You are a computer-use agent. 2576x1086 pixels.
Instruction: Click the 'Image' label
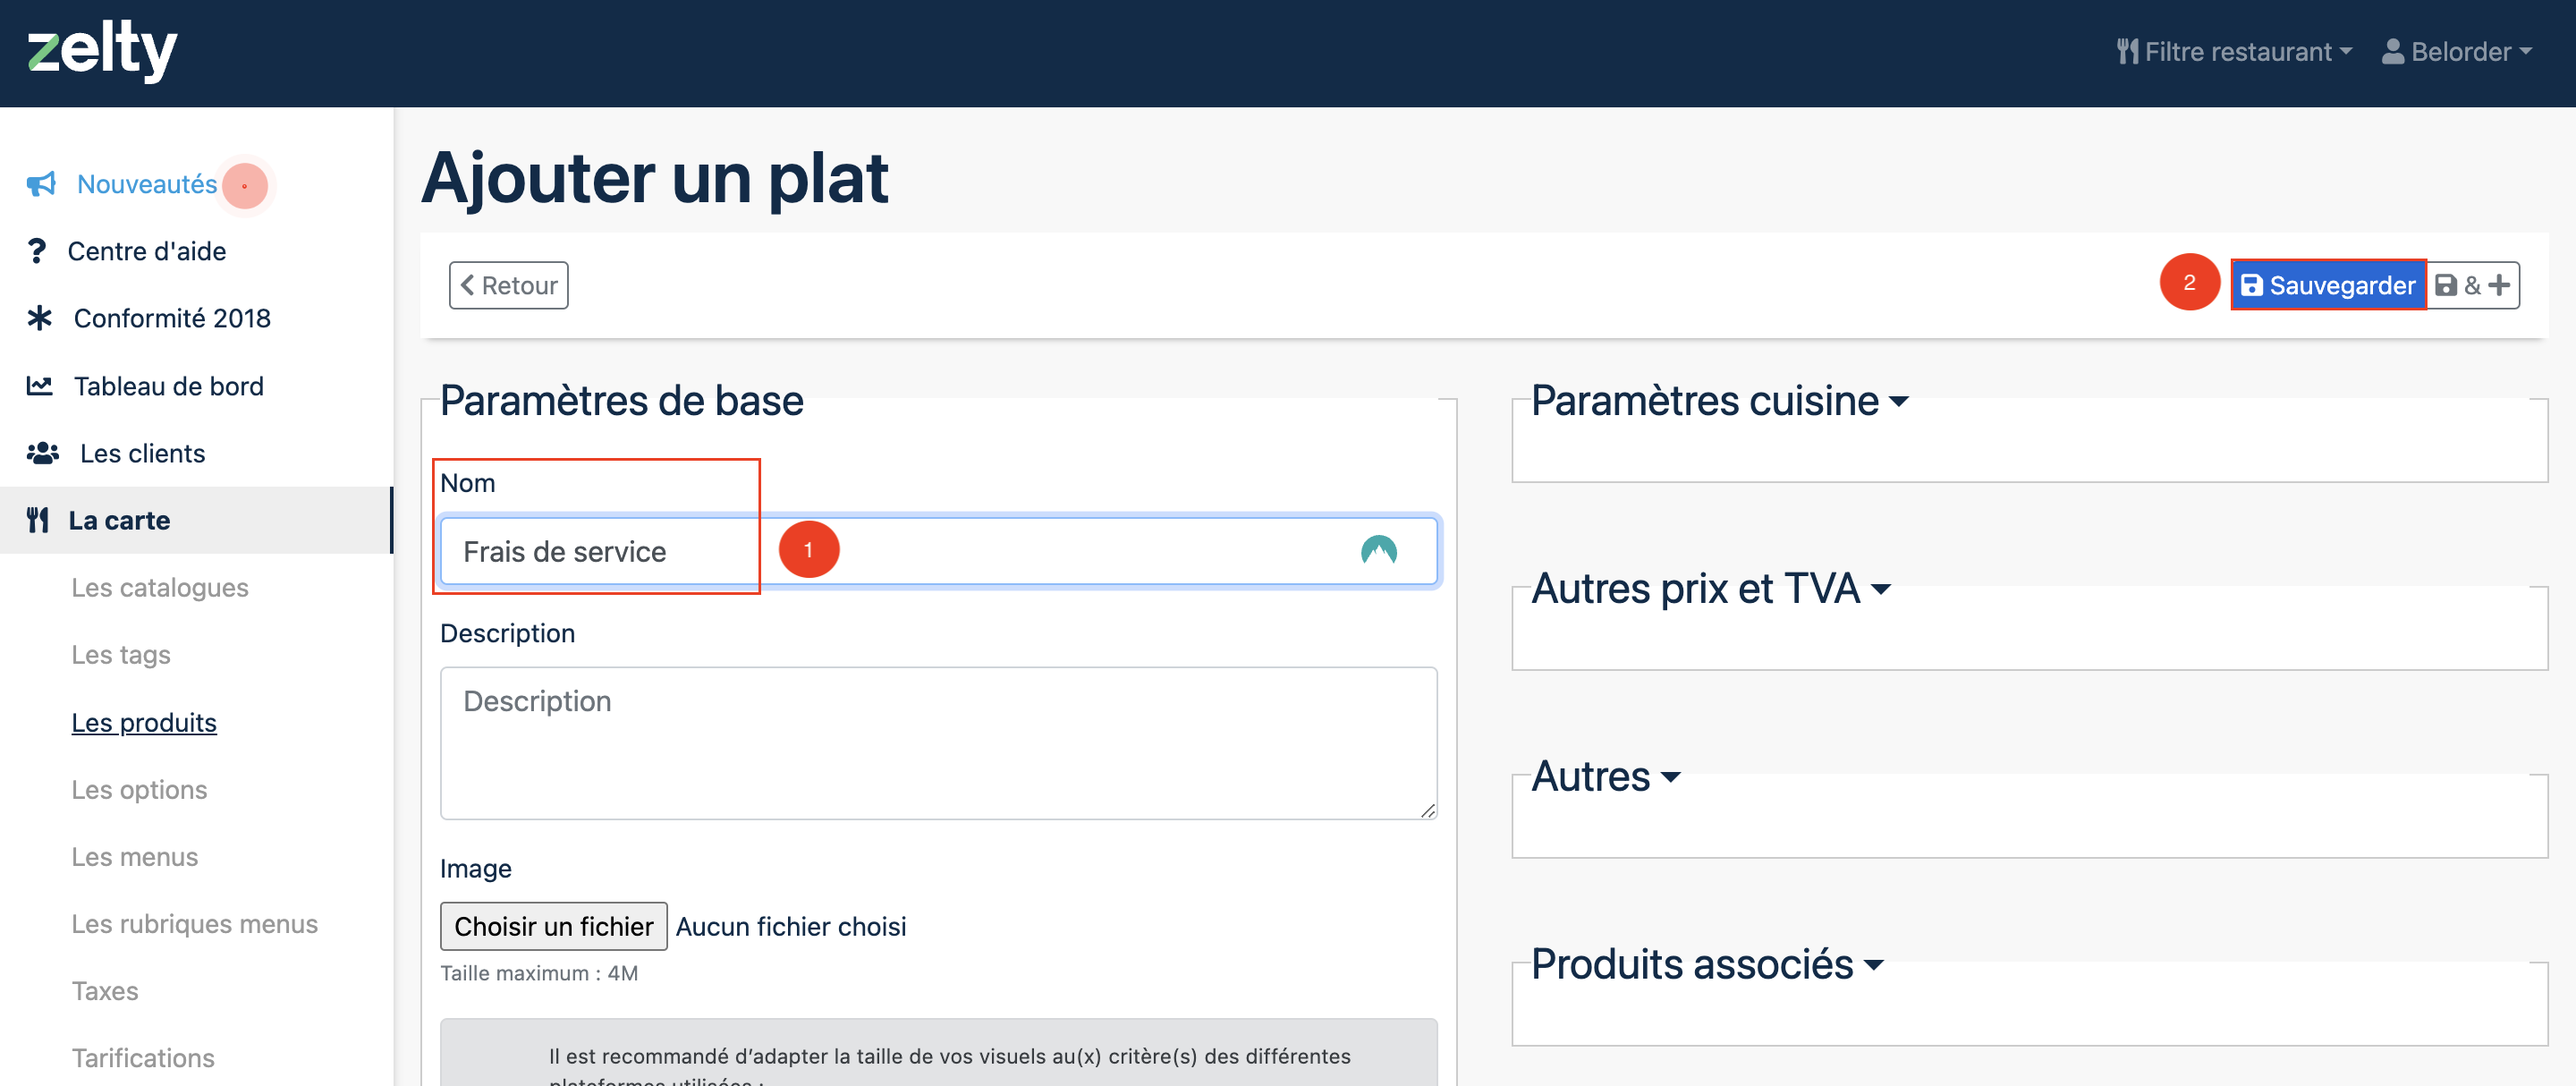coord(476,868)
